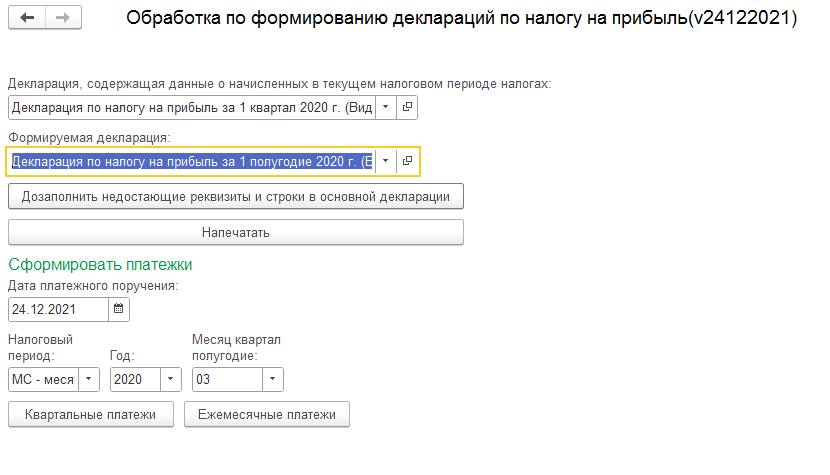Expand the 1 квартал 2020 declaration dropdown
This screenshot has width=830, height=475.
[x=386, y=108]
